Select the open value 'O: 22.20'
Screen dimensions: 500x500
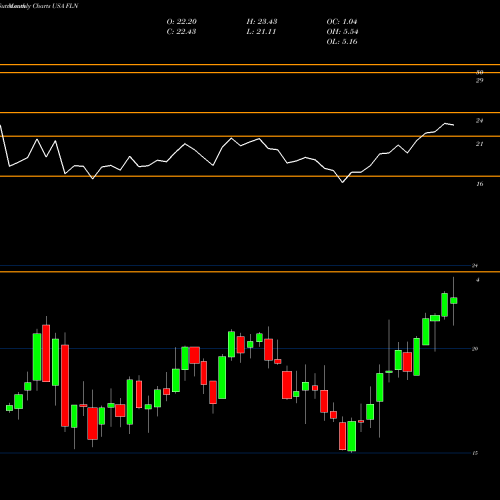182,22
